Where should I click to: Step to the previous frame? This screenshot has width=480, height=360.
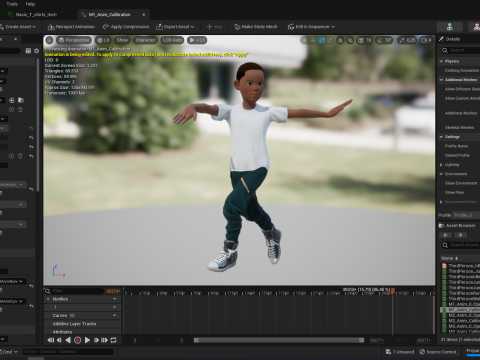(x=59, y=340)
